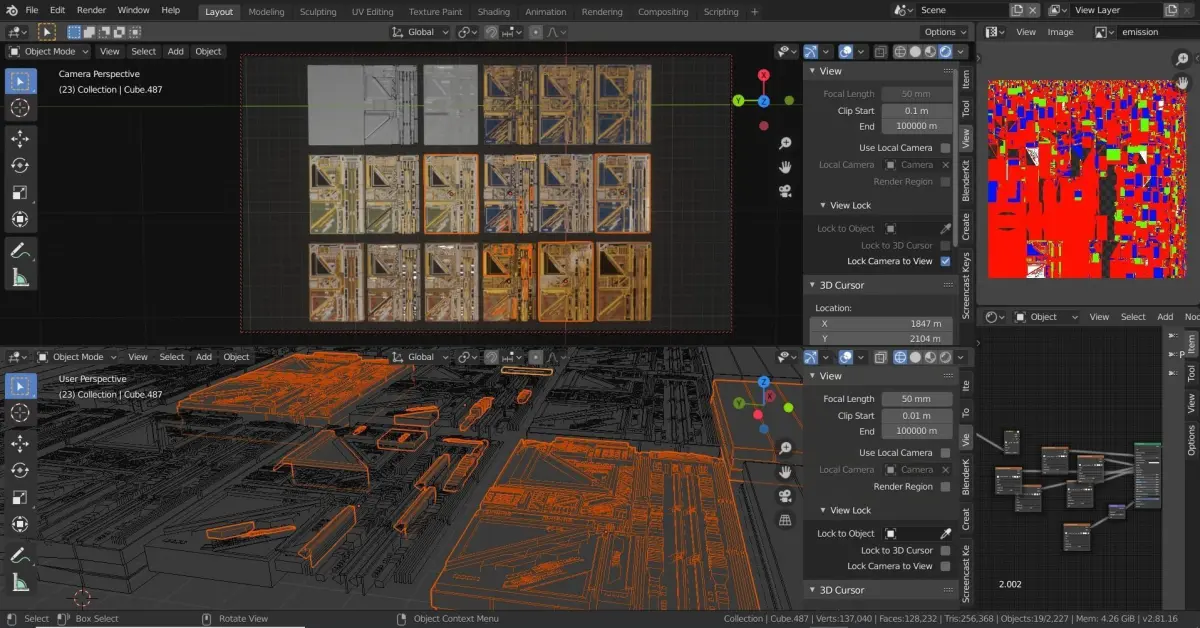Select the Scale tool in top viewport
The image size is (1200, 628).
pos(20,192)
